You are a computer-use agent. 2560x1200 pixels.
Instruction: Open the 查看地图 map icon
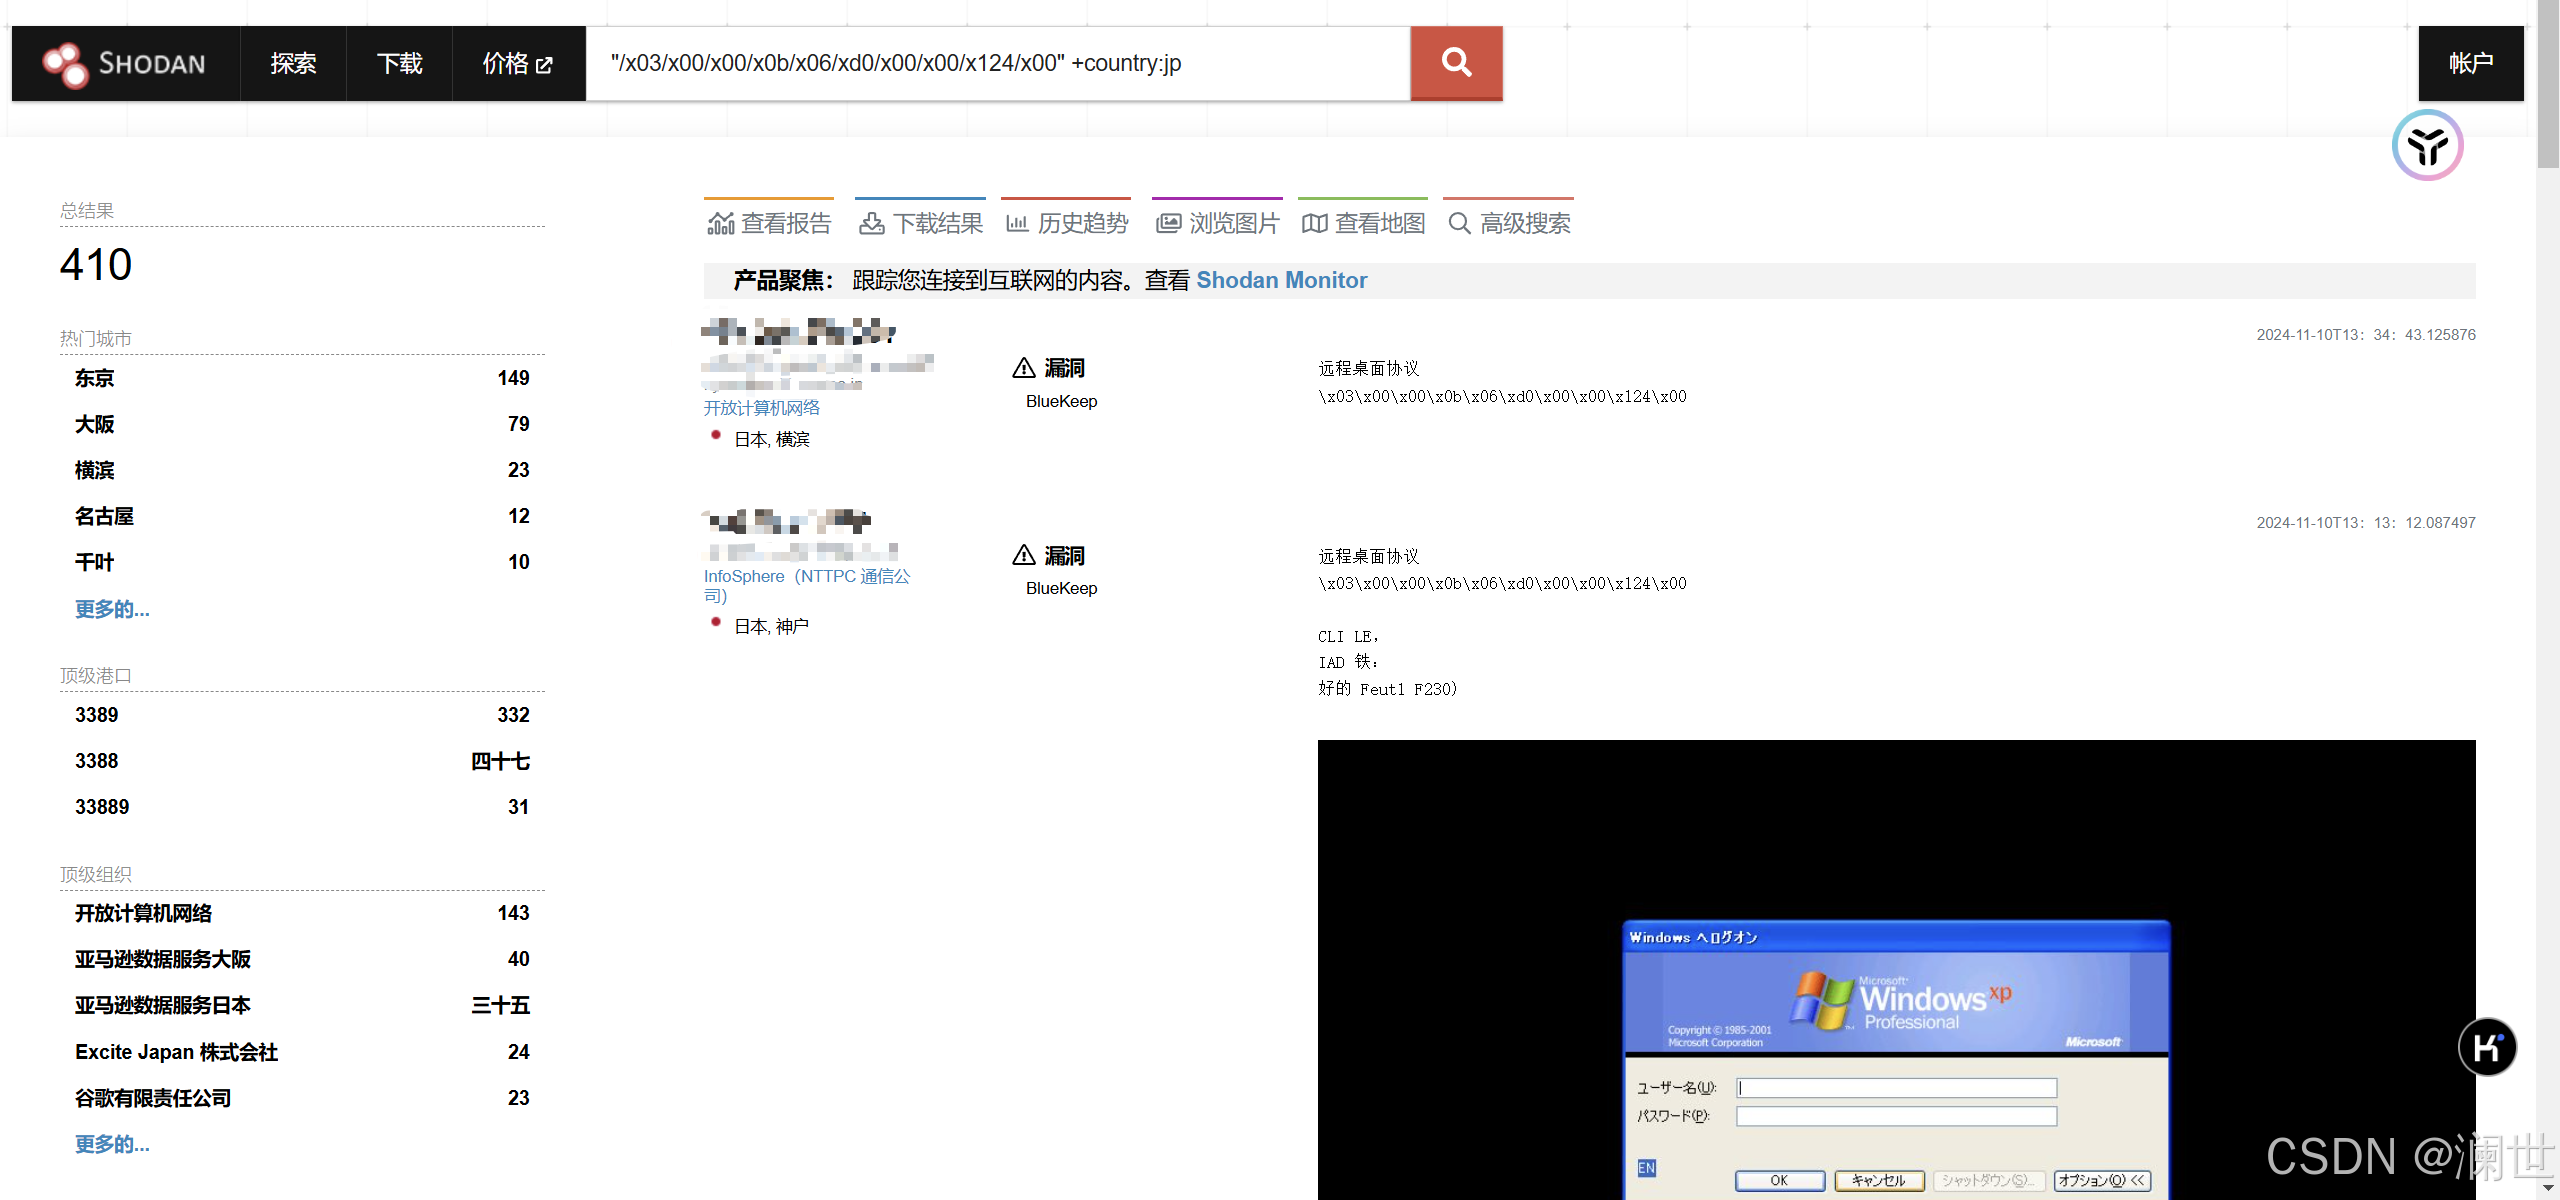[1314, 223]
